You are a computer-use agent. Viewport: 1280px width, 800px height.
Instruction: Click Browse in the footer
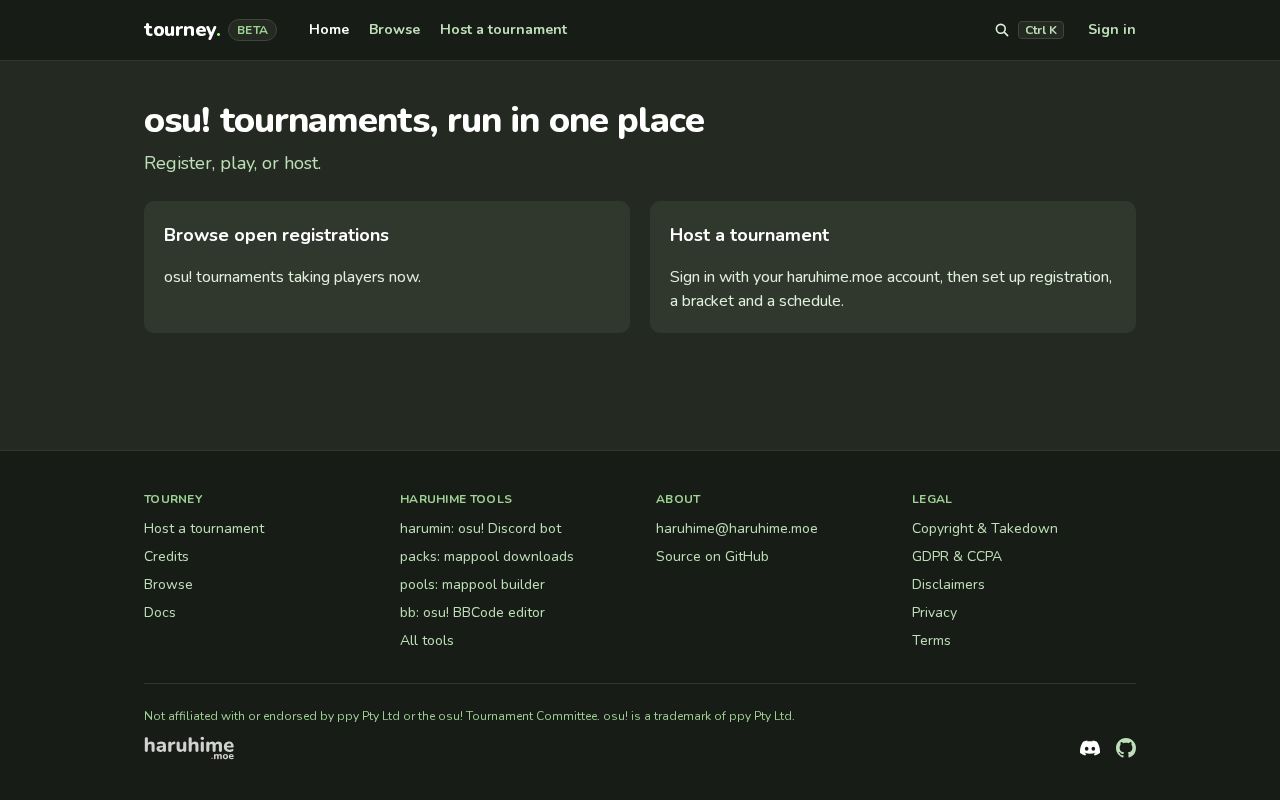click(x=168, y=584)
